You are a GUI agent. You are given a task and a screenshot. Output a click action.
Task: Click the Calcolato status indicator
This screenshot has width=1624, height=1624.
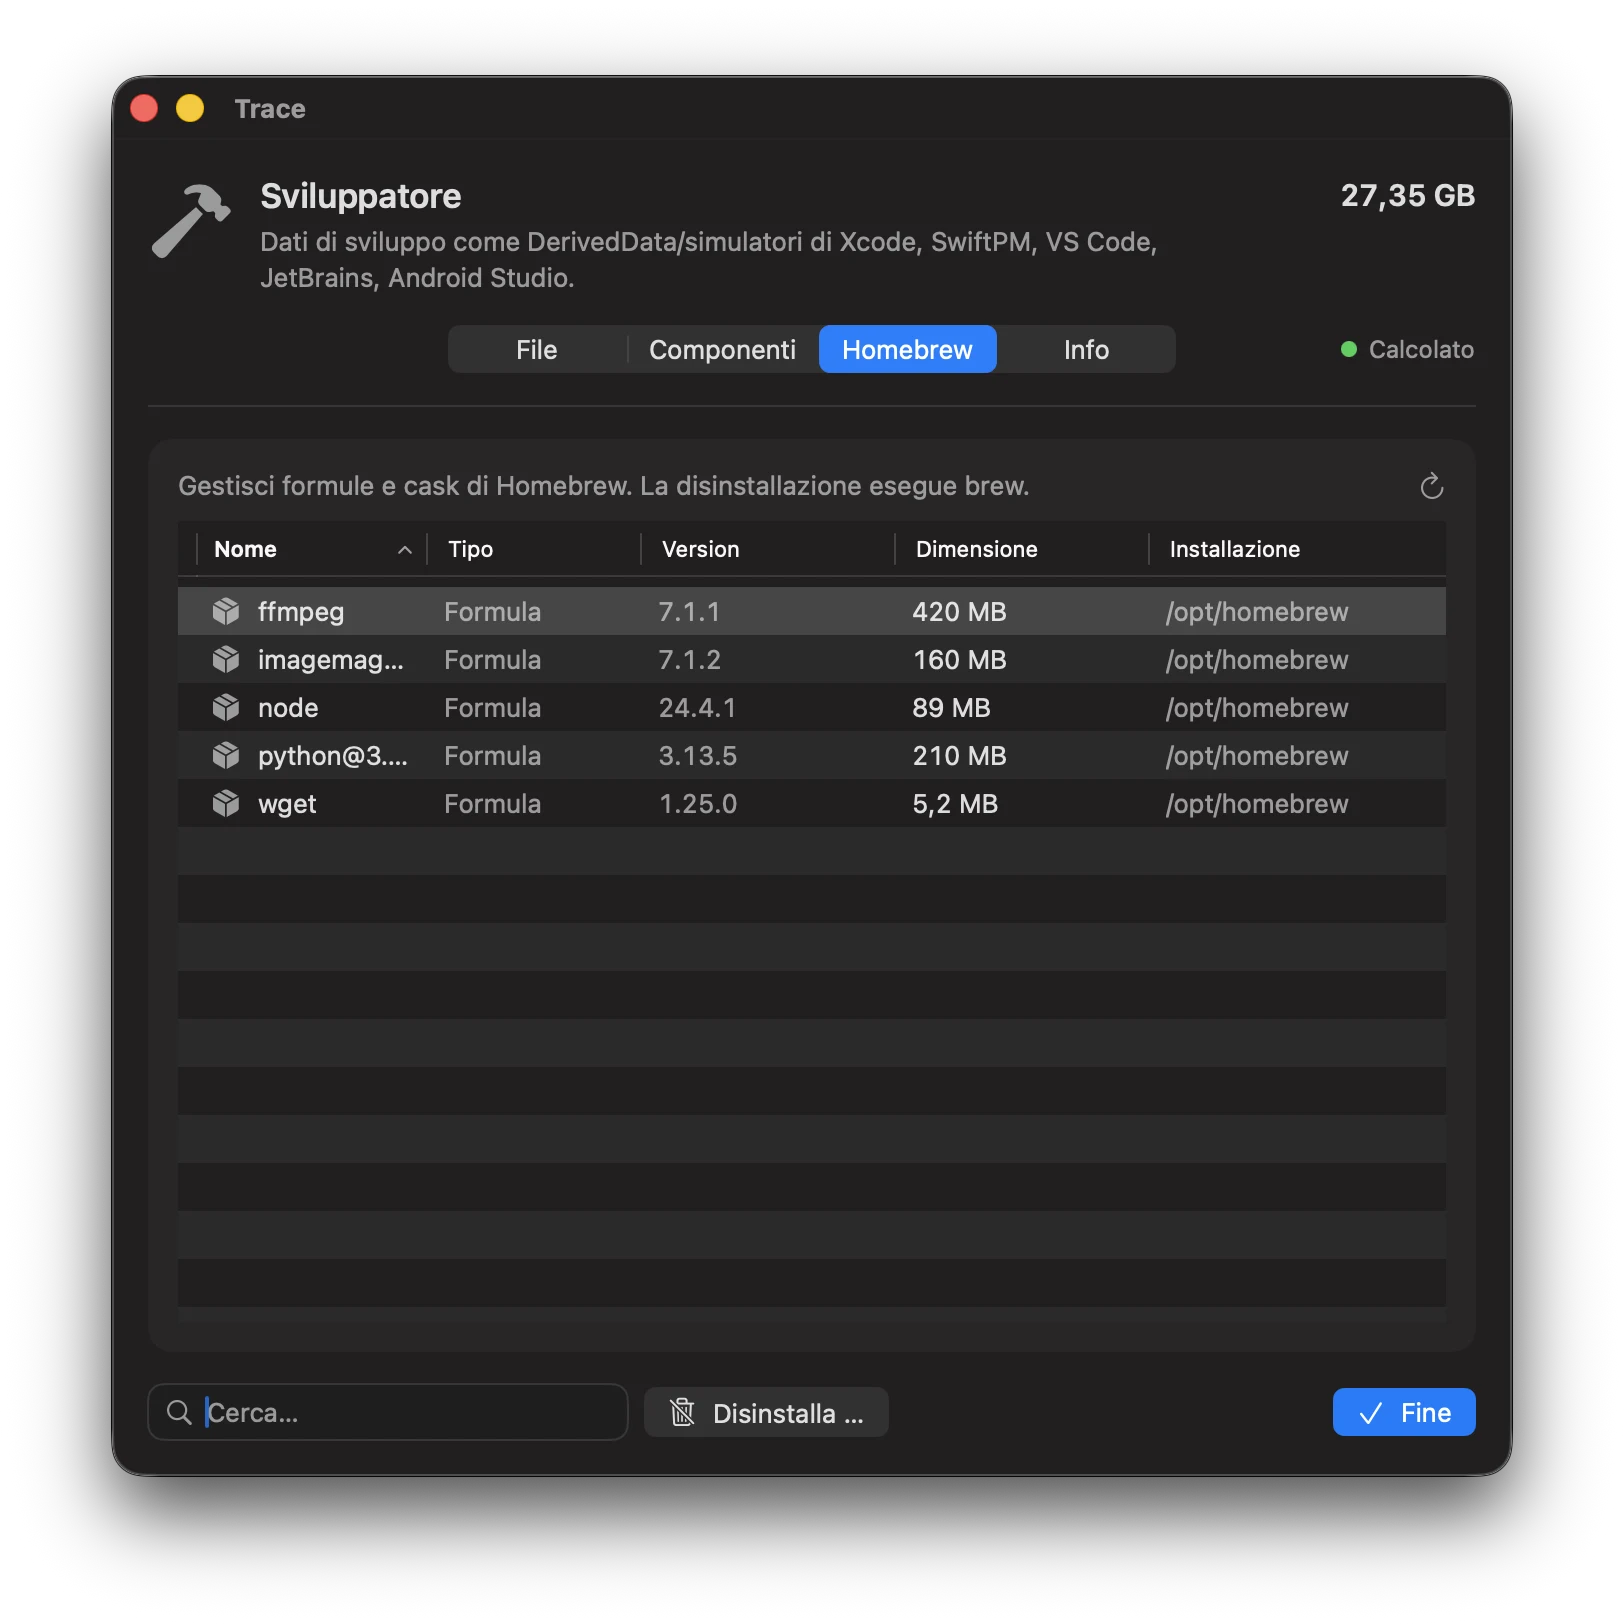1407,349
